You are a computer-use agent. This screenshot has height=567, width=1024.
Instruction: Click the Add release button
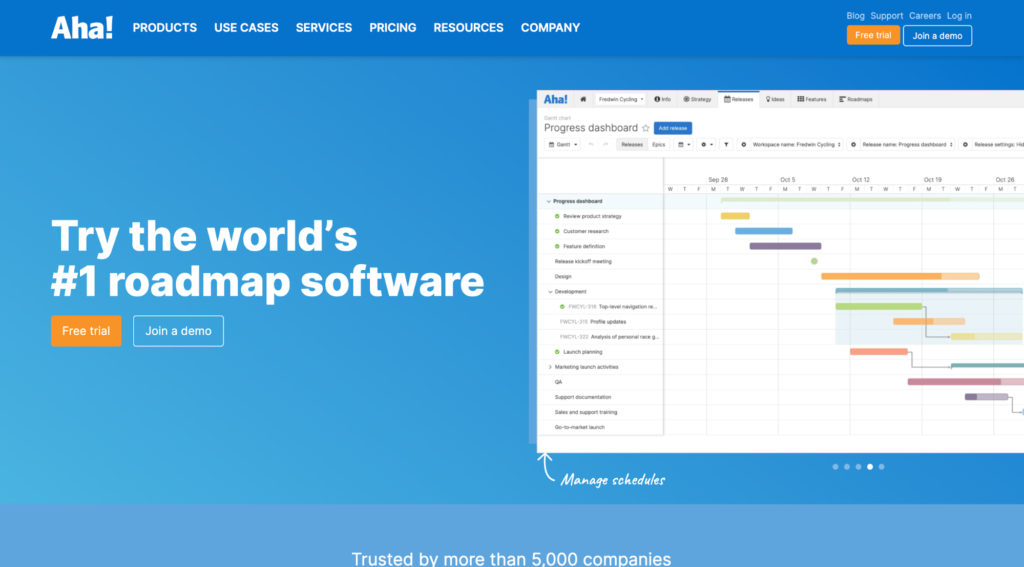[x=673, y=128]
